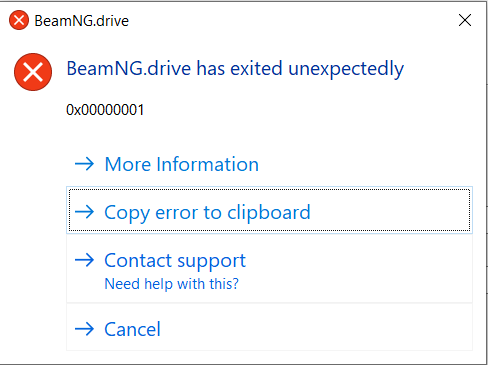Click the arrow icon beside Contact support
Image resolution: width=488 pixels, height=365 pixels.
85,260
